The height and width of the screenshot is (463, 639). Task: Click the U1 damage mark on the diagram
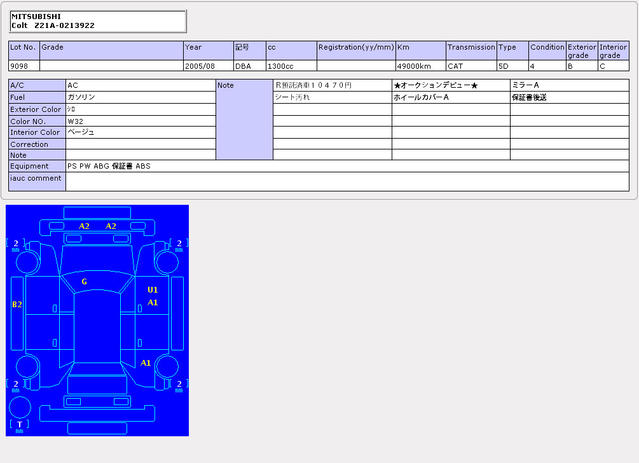coord(152,290)
